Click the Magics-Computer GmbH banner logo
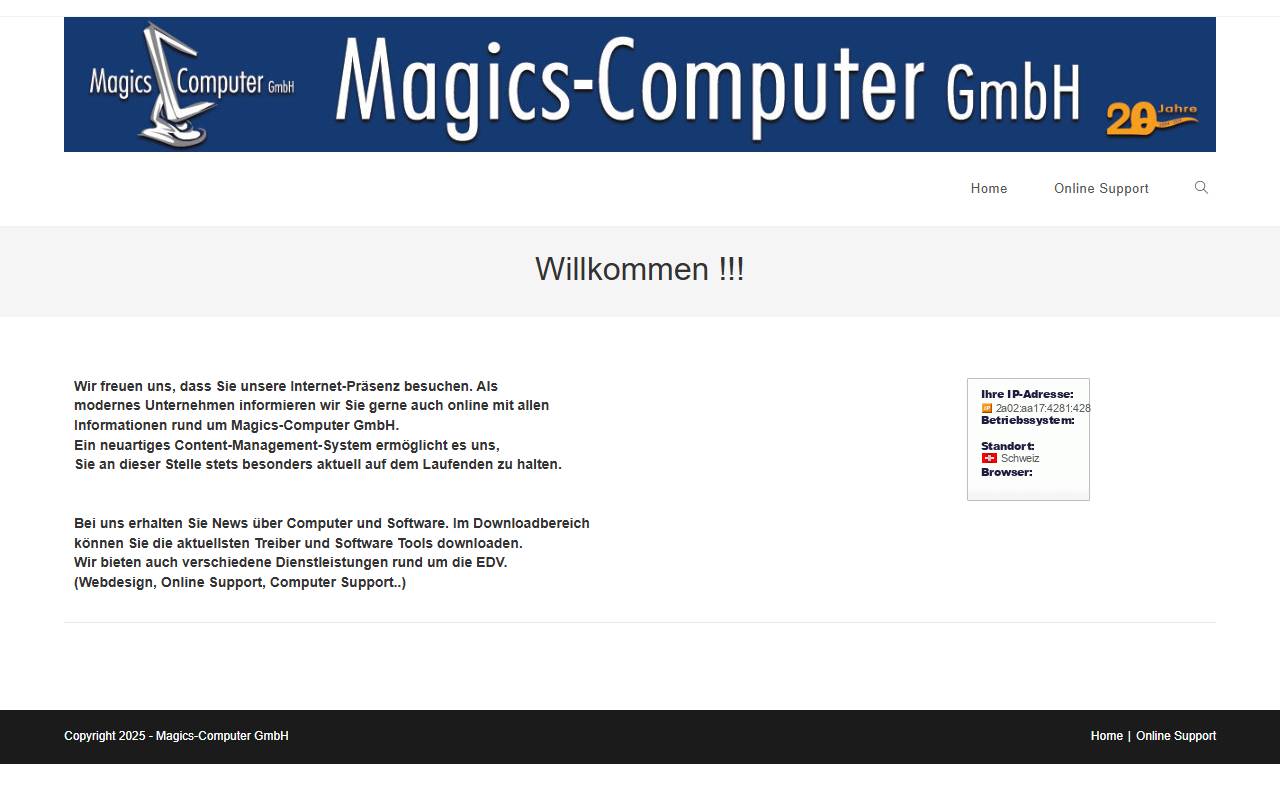 point(640,84)
